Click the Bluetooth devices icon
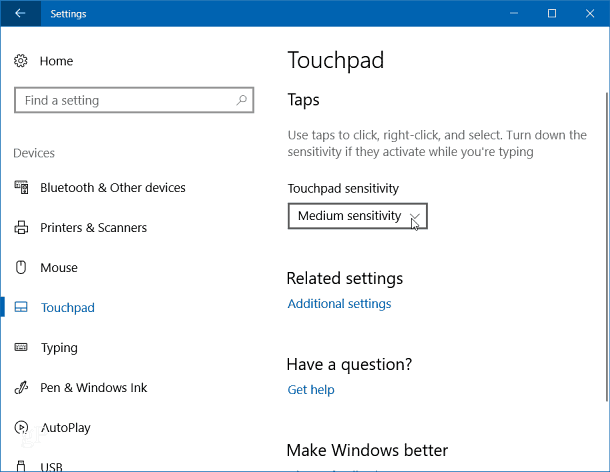 [x=21, y=187]
